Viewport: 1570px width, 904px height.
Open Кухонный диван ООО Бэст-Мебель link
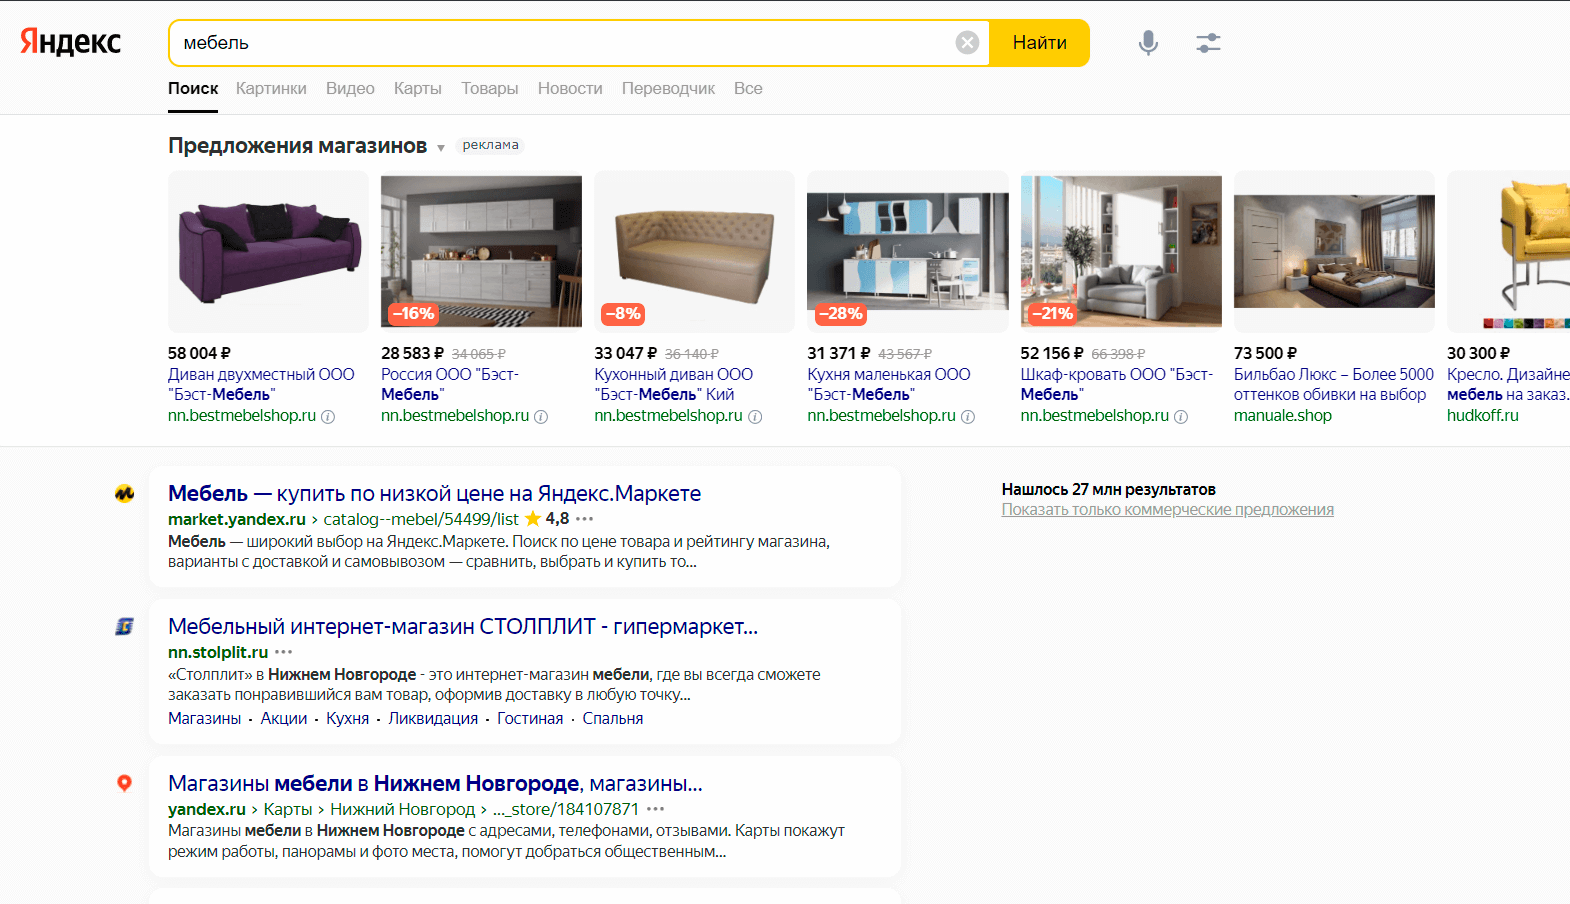(x=674, y=384)
